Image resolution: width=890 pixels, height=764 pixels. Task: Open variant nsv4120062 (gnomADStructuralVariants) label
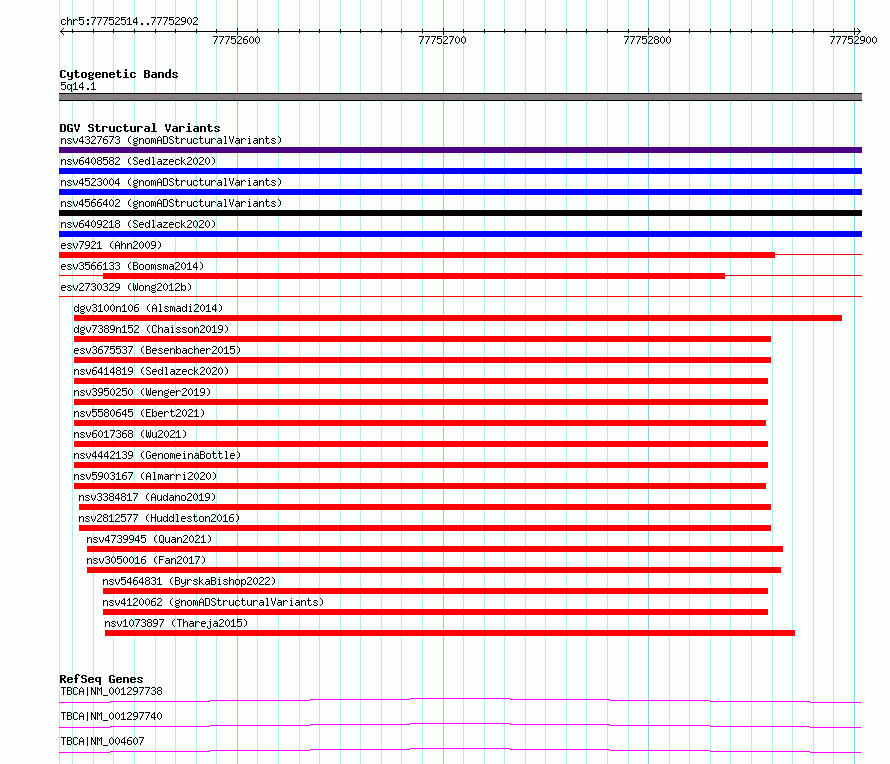point(213,602)
